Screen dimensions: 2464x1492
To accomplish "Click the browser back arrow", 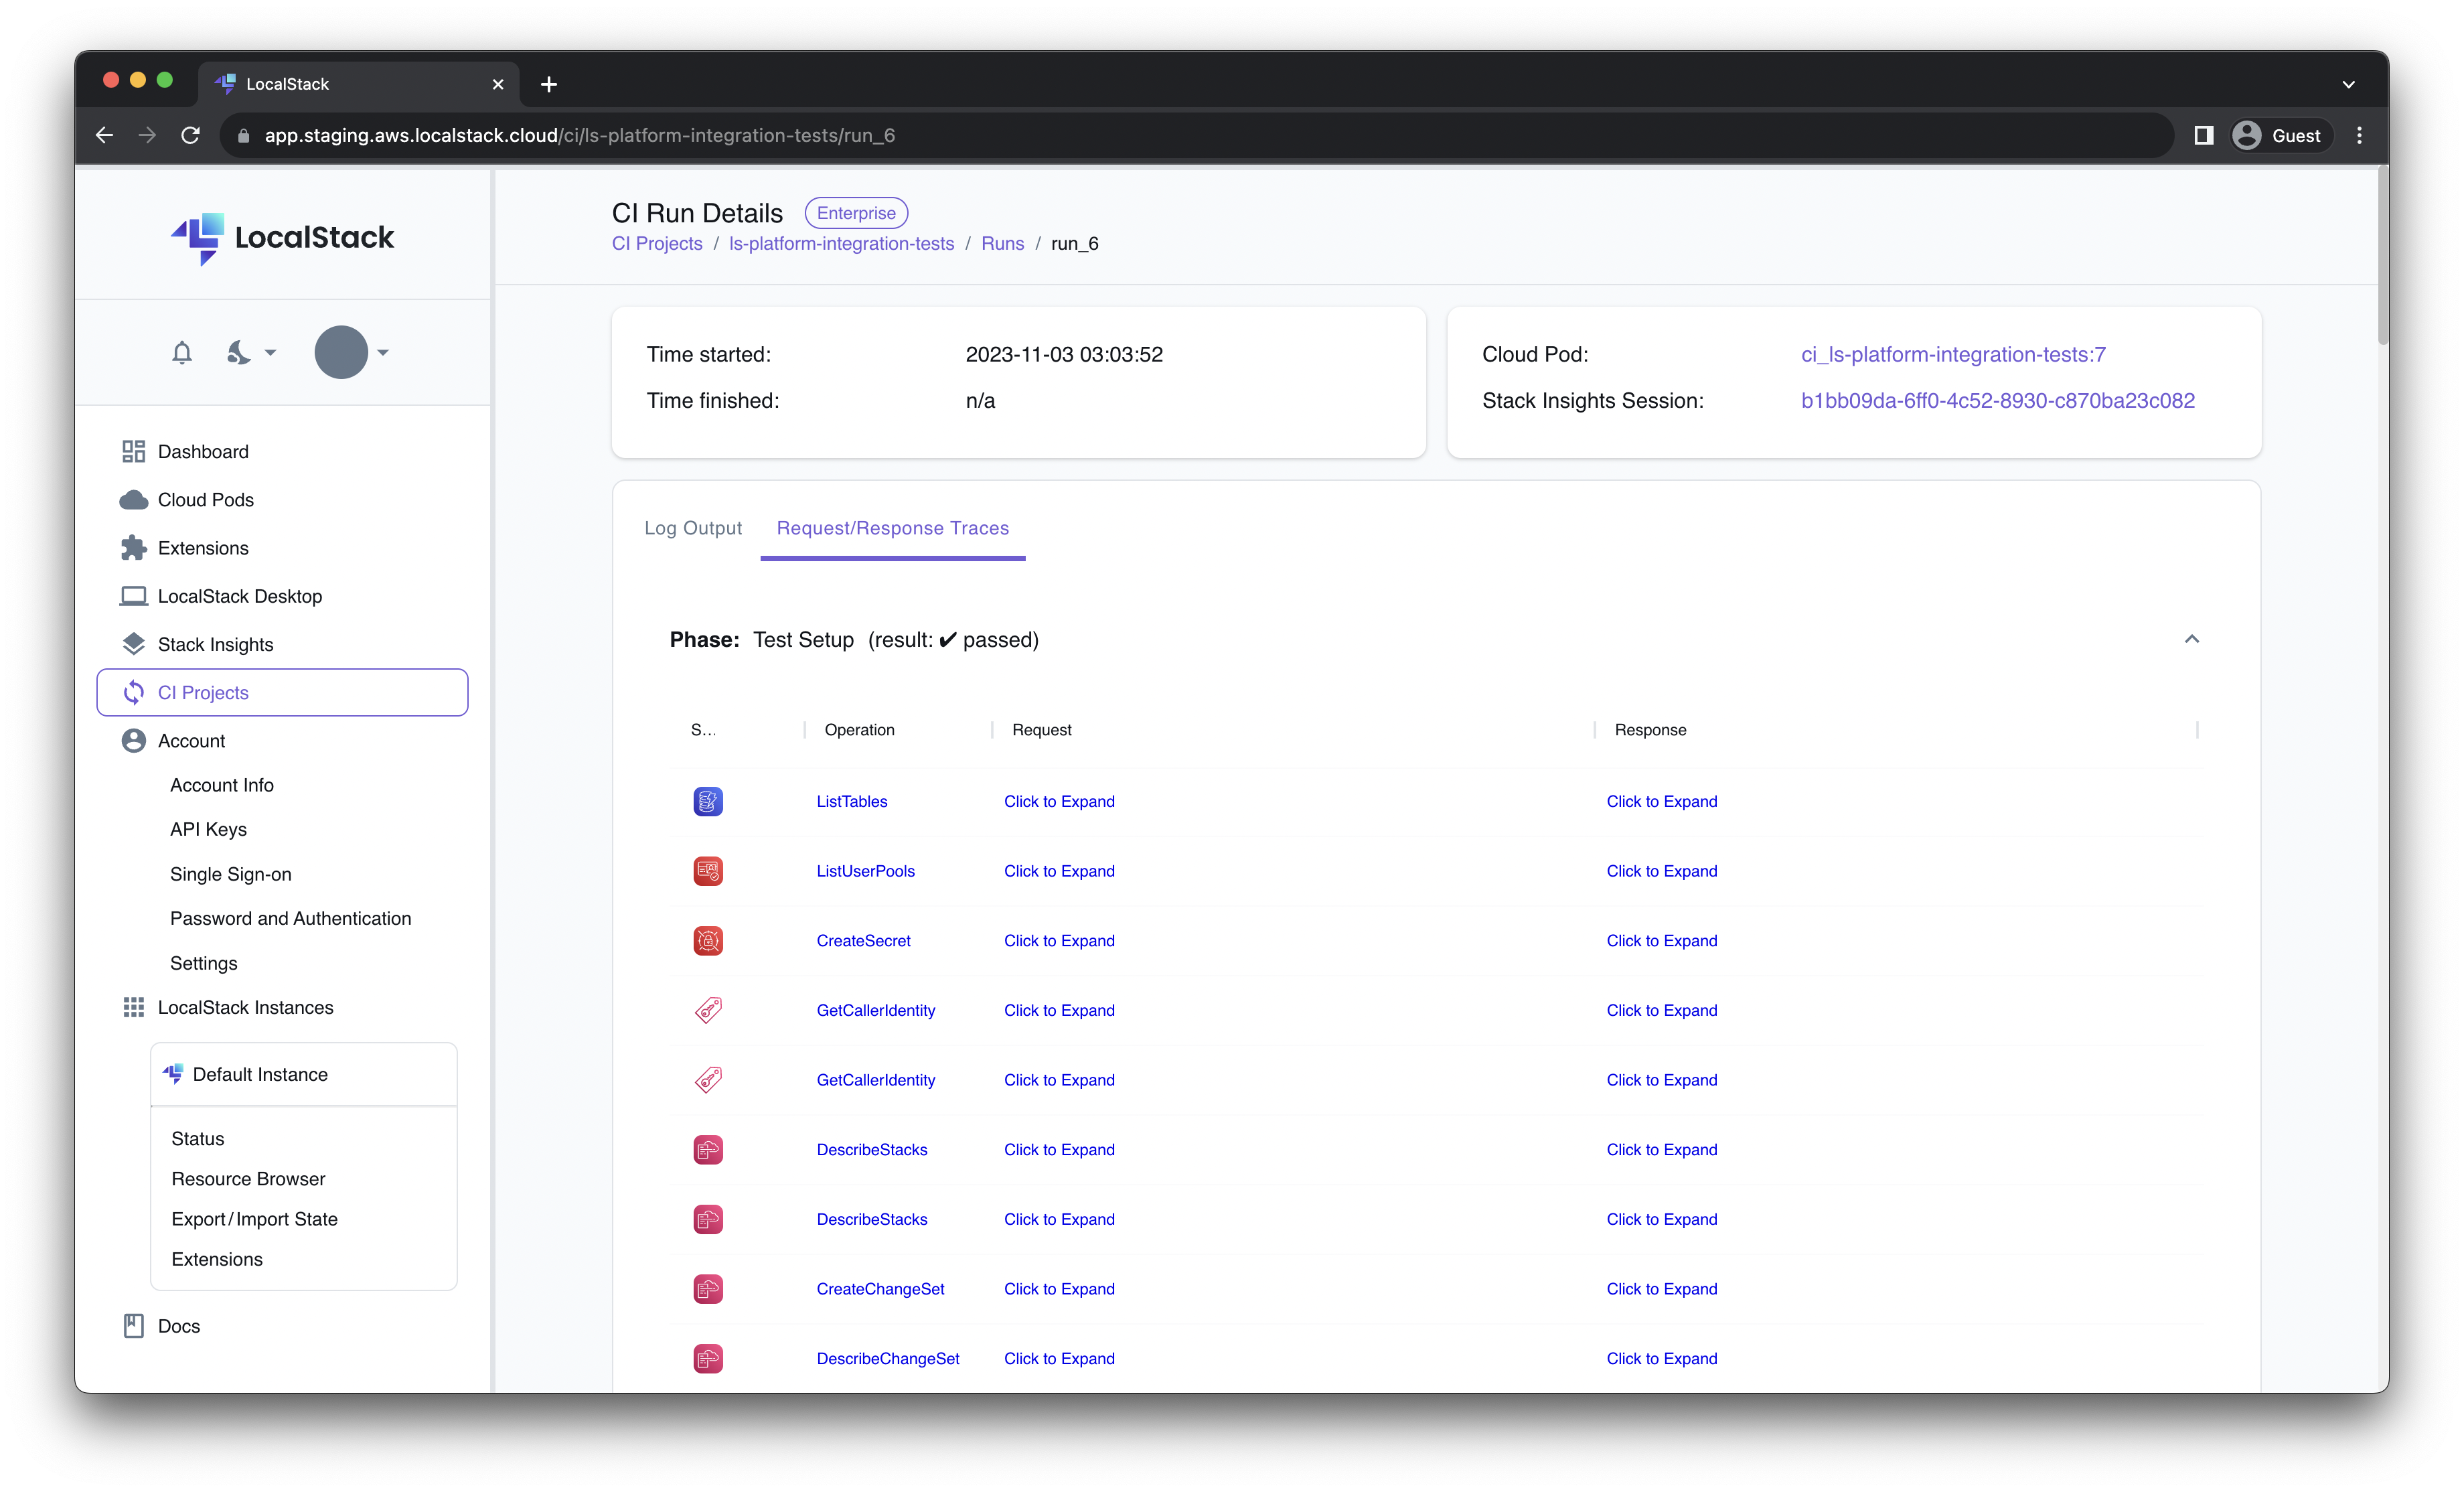I will coord(104,135).
